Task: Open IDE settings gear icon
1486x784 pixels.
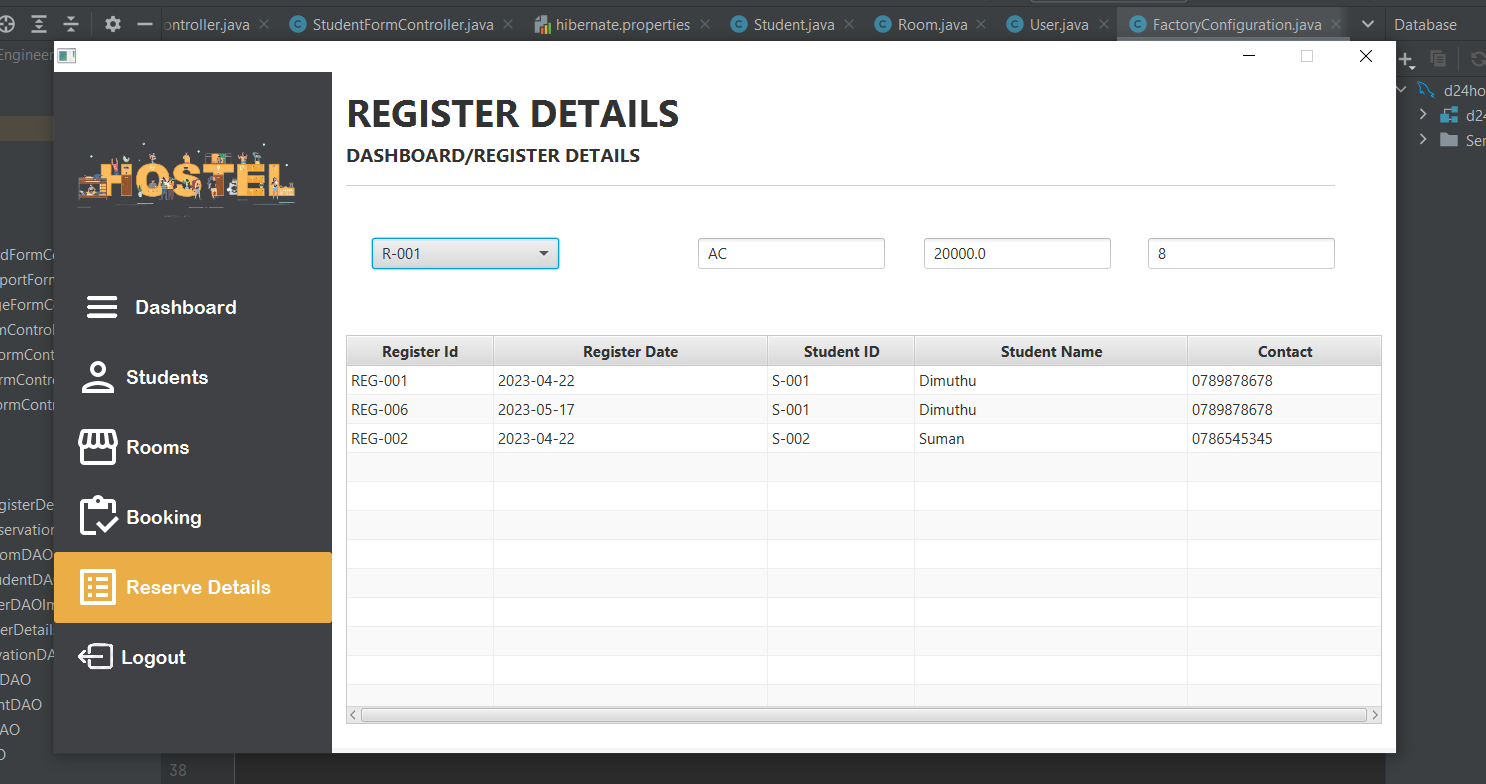Action: pyautogui.click(x=112, y=24)
